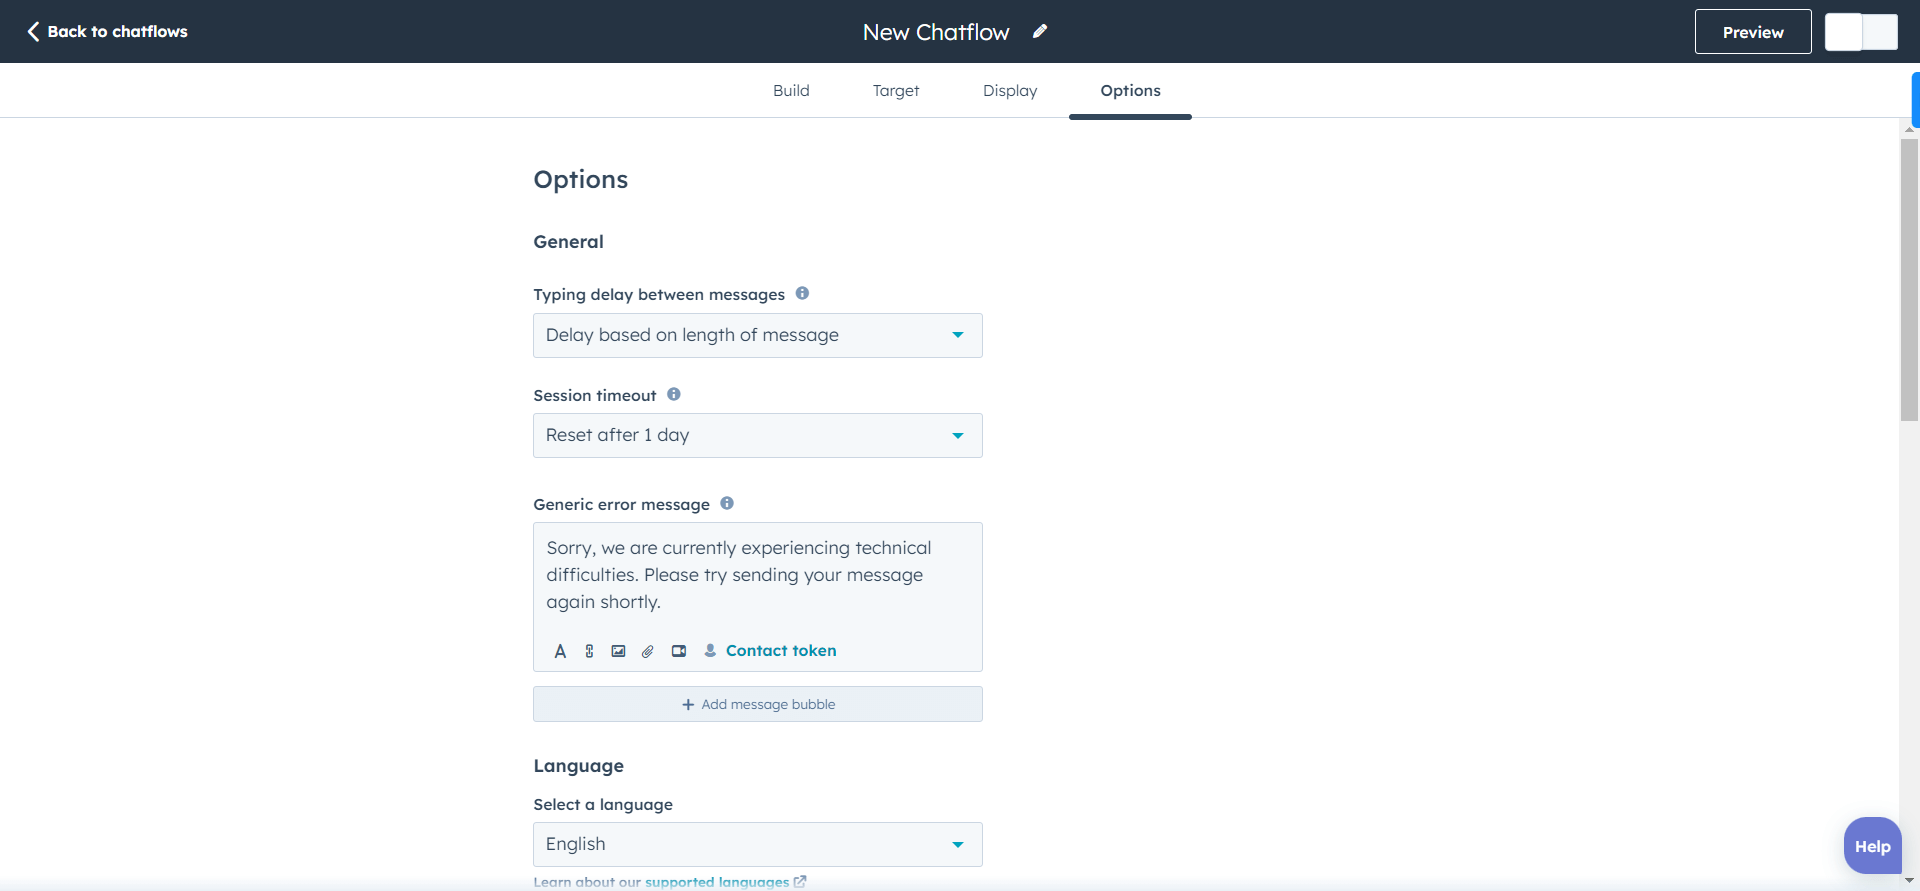
Task: Insert a video into the error message
Action: [679, 651]
